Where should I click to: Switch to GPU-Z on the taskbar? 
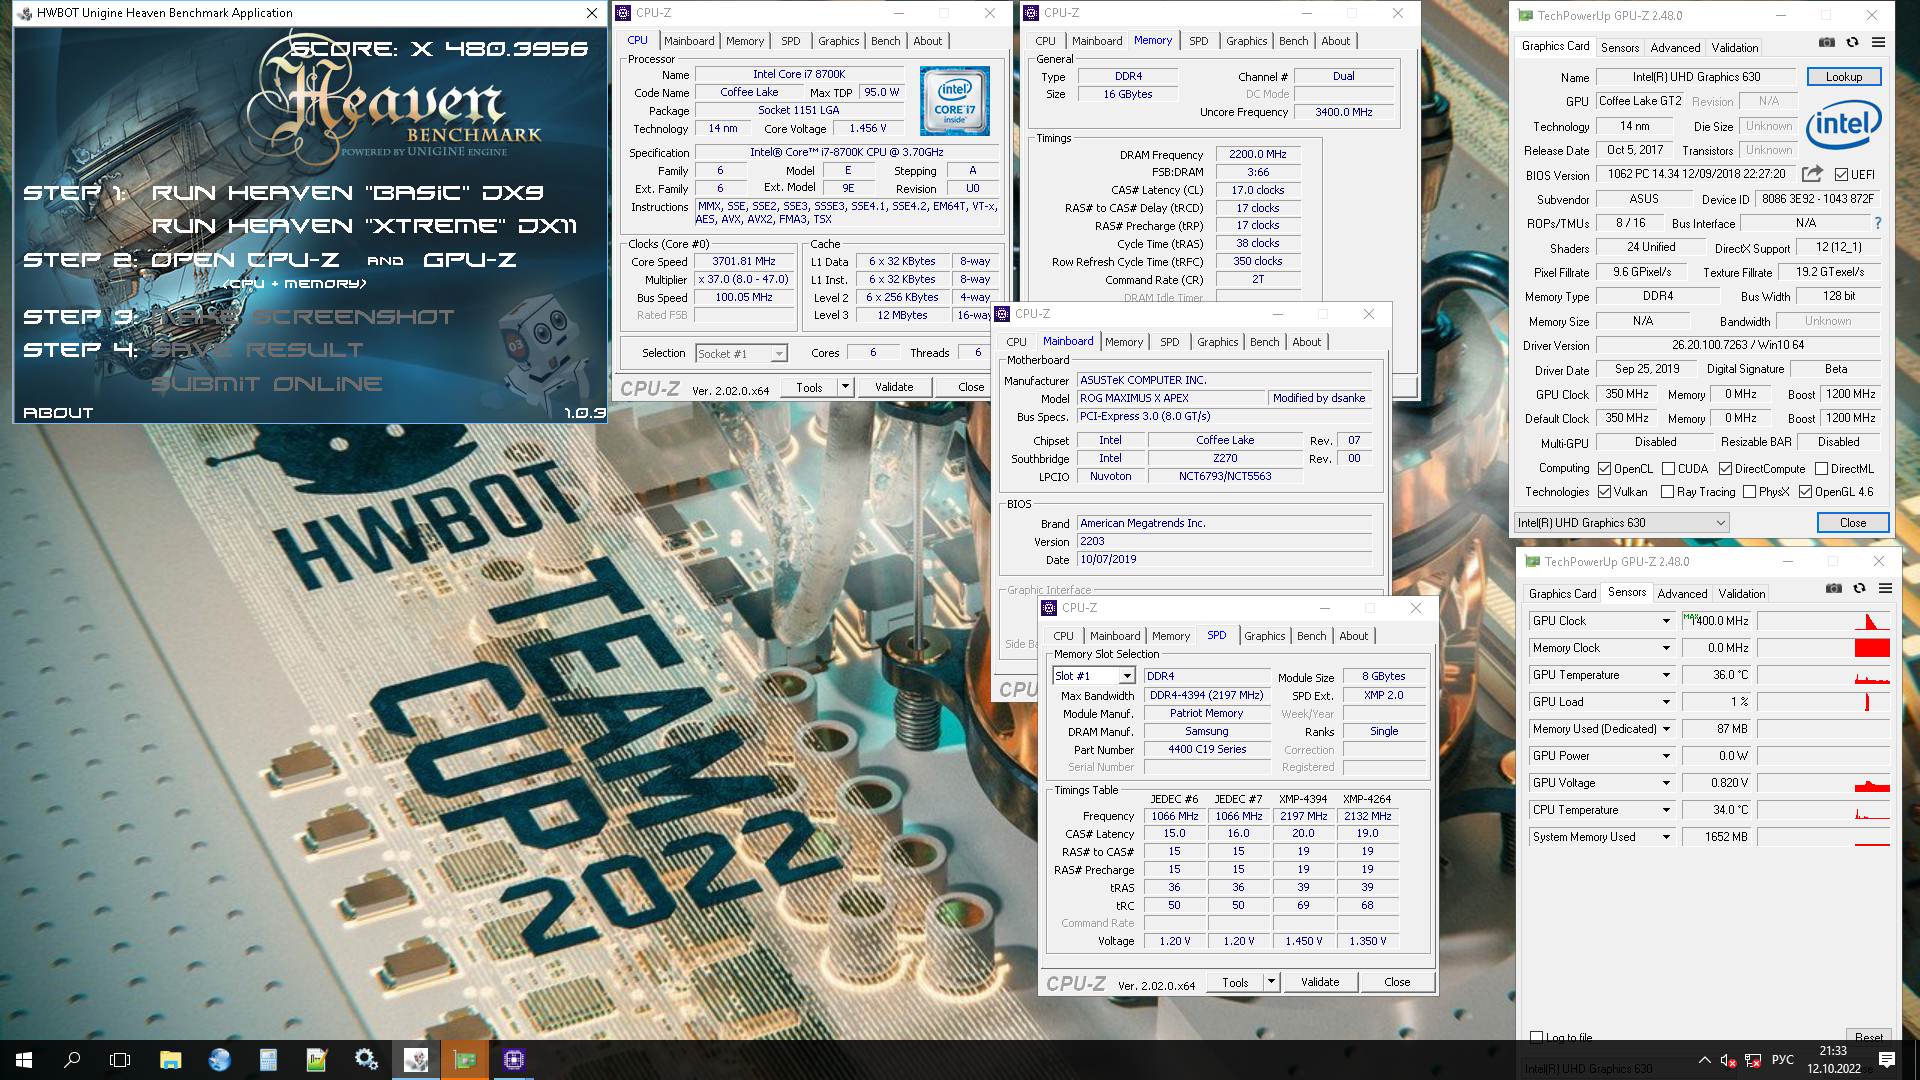464,1060
